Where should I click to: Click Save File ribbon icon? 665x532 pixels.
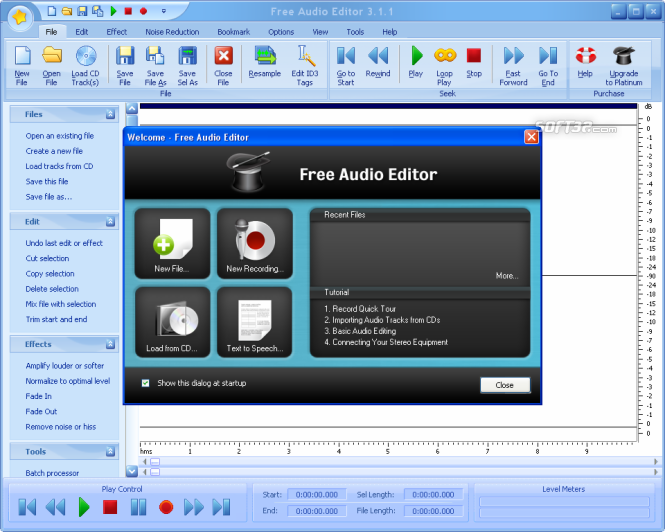125,66
